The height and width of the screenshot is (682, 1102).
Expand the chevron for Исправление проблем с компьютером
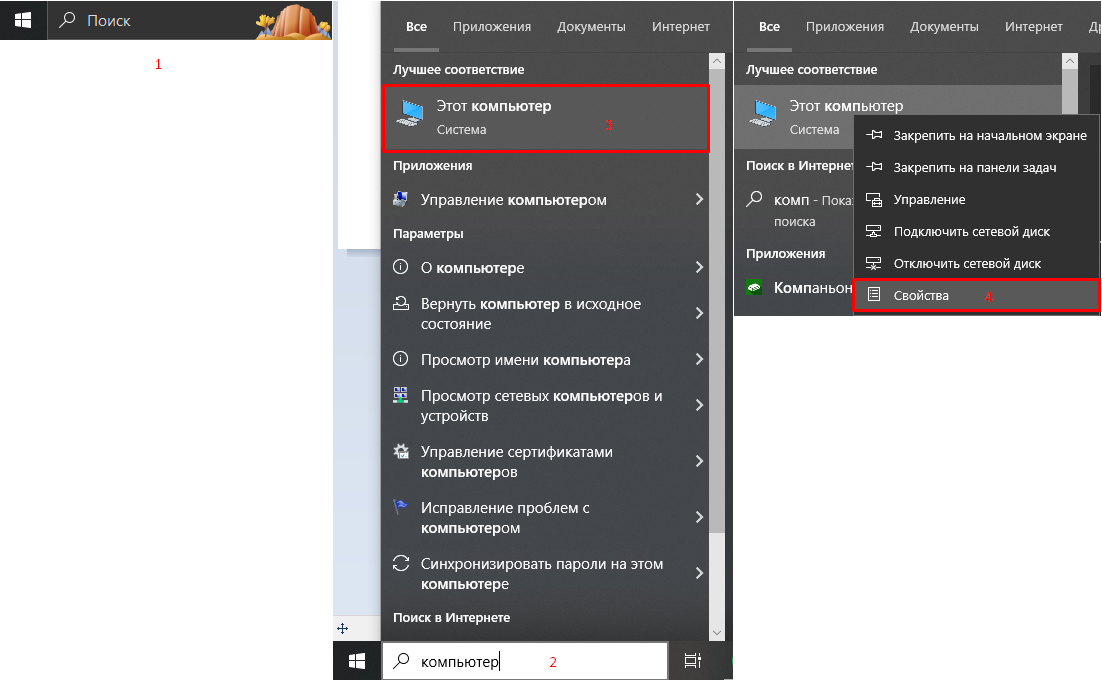click(x=698, y=517)
